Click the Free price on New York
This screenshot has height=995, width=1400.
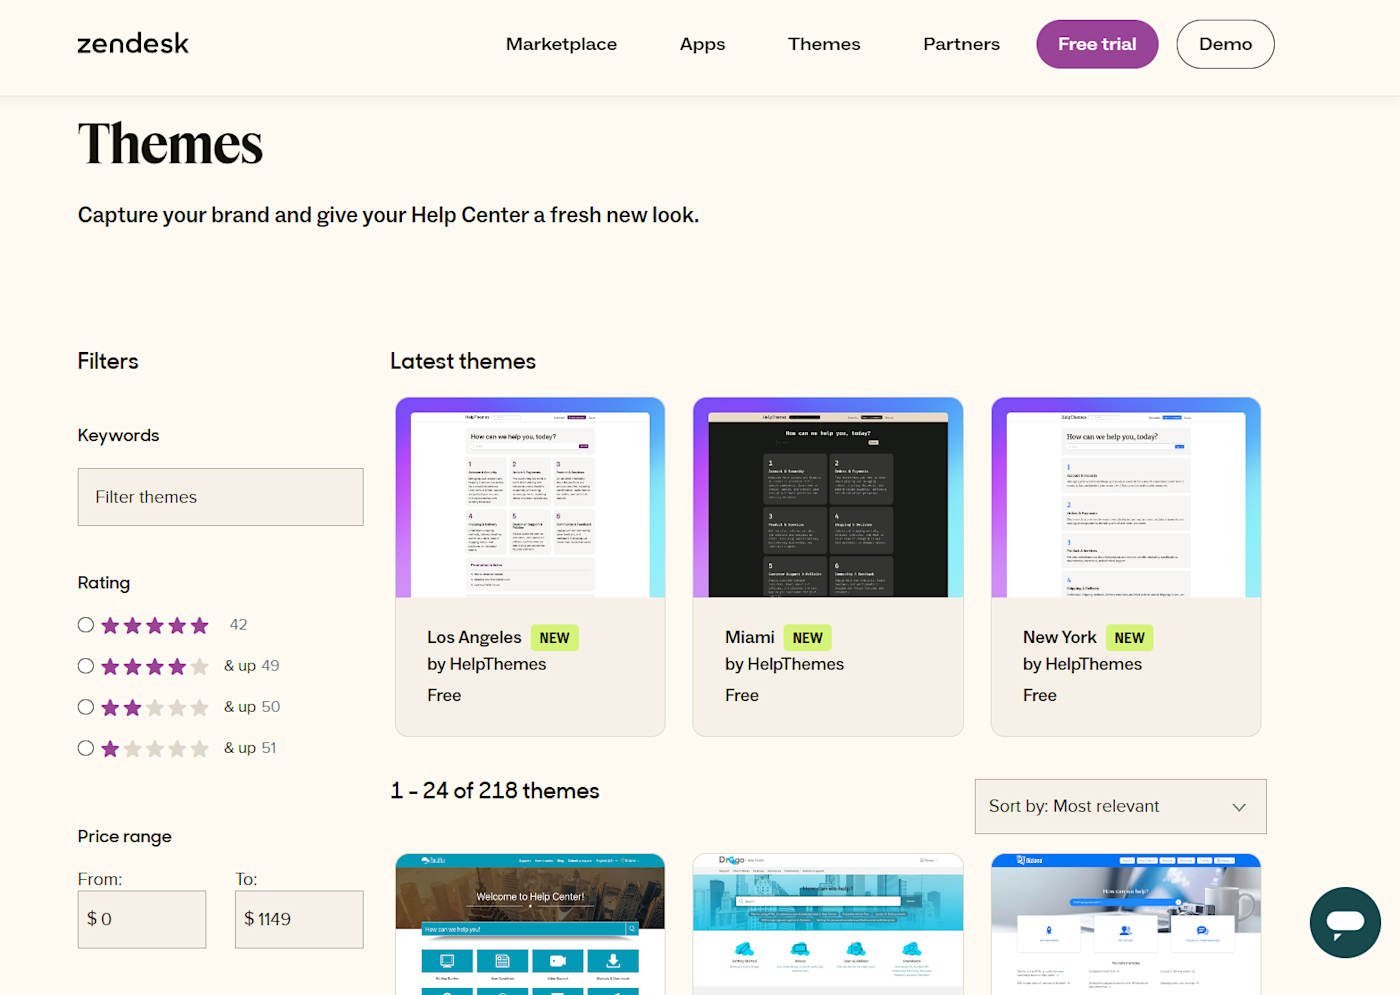(1040, 695)
